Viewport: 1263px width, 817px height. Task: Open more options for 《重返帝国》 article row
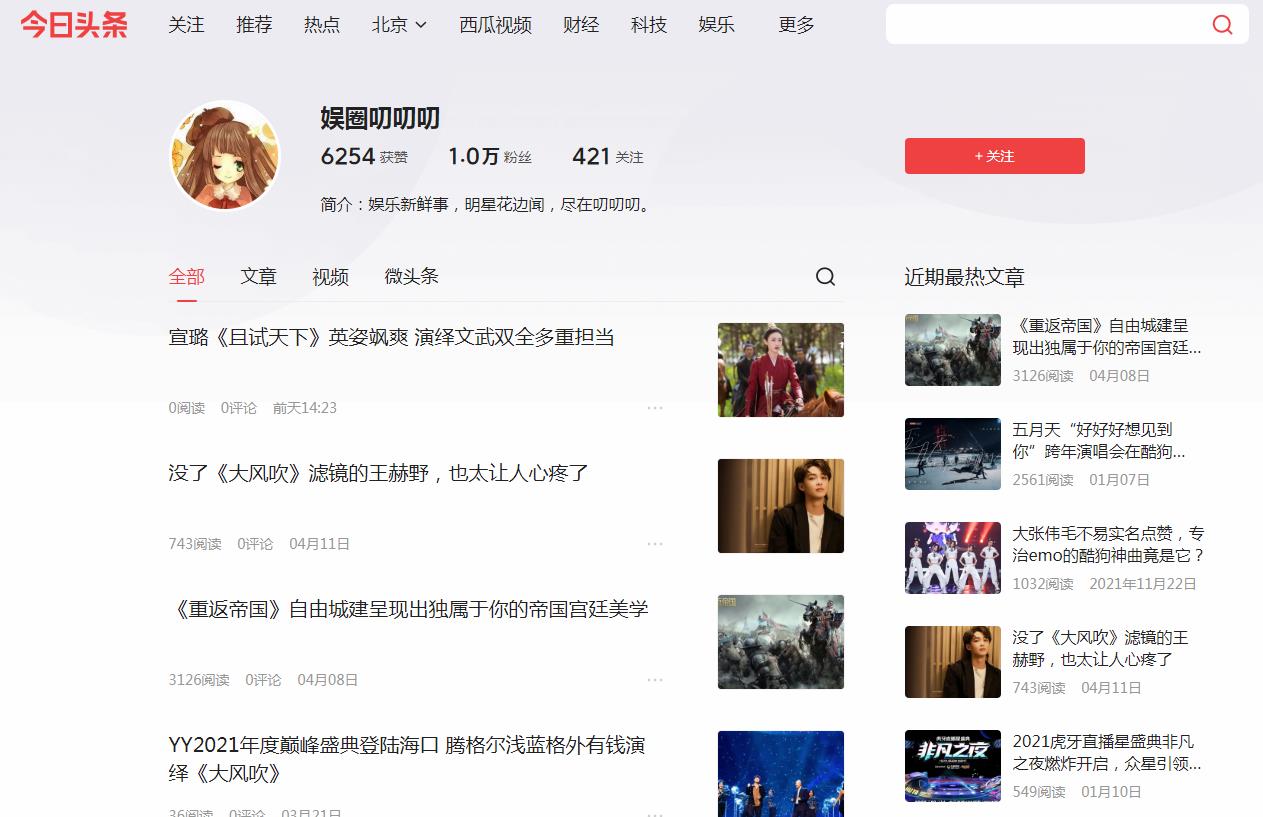[655, 680]
